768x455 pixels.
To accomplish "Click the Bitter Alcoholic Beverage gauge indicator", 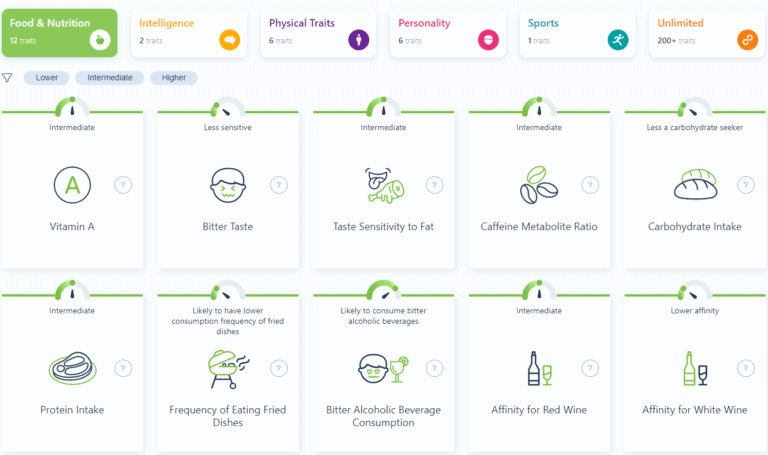I will [x=384, y=290].
